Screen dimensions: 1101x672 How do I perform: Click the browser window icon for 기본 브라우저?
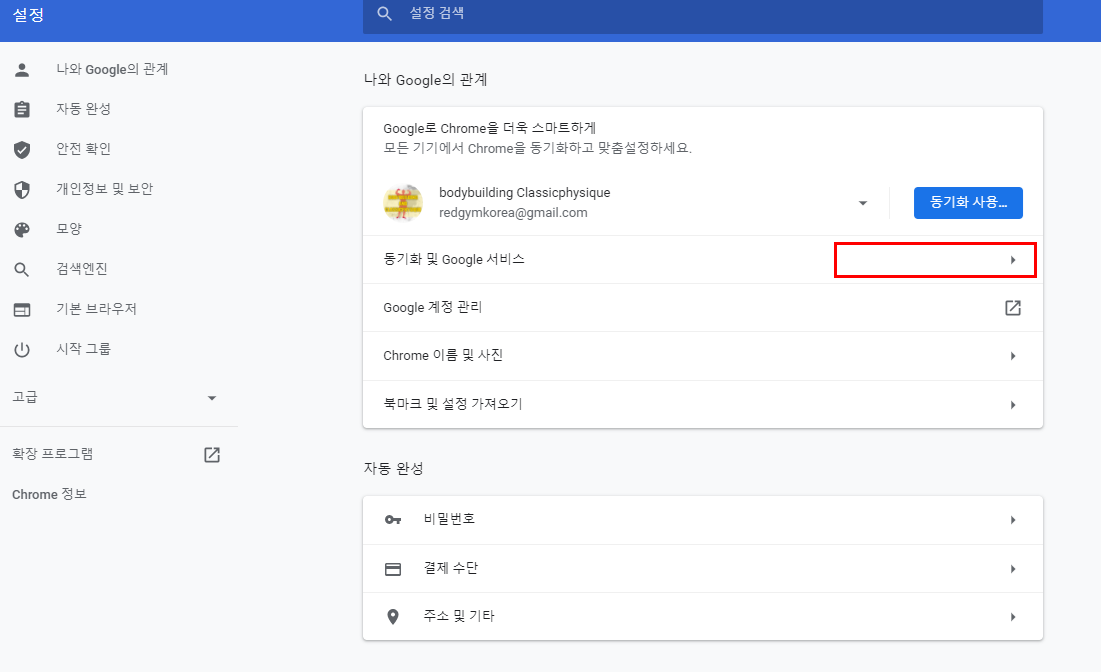point(22,310)
